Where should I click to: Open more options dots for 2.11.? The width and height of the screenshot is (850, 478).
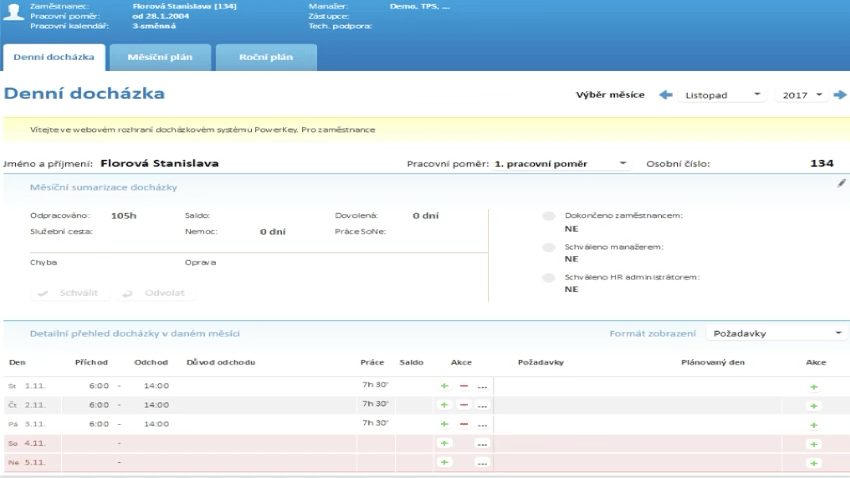482,405
